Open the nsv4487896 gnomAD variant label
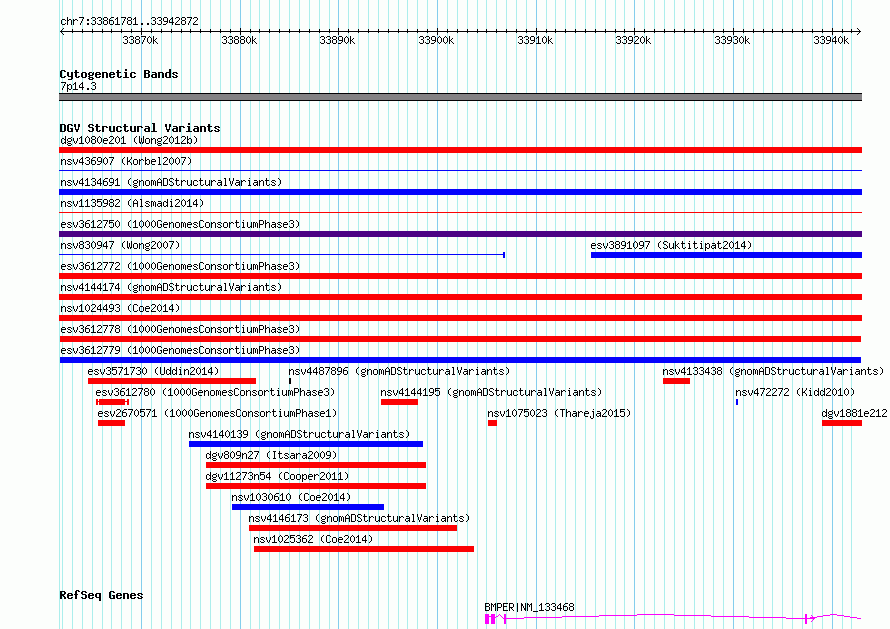Screen dimensions: 890x629 [x=399, y=371]
